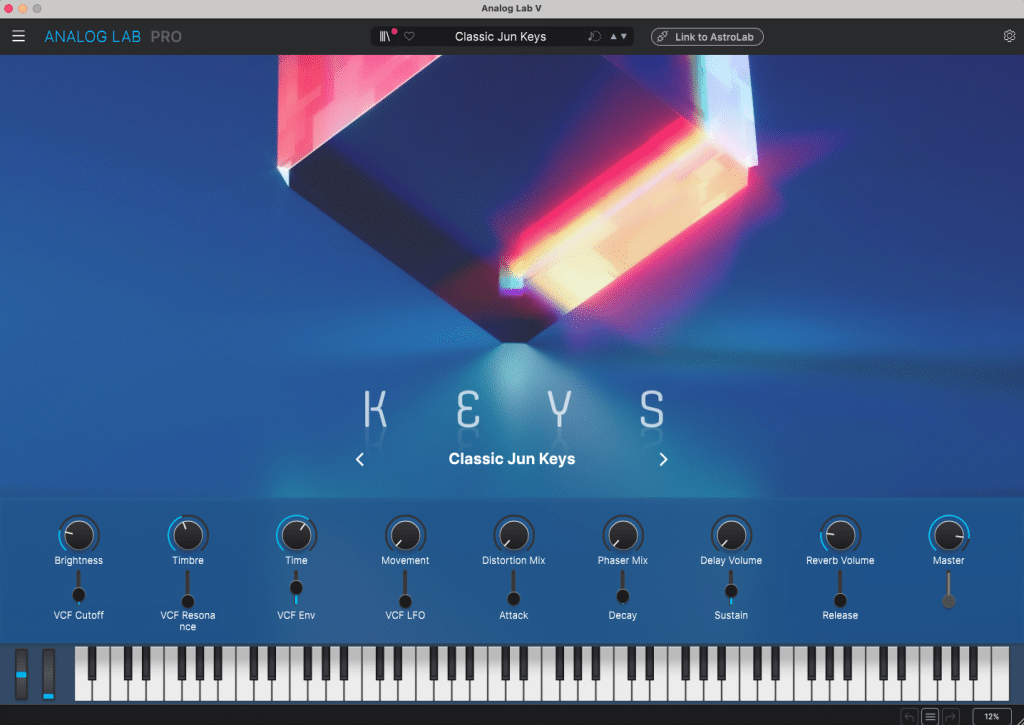Select next preset using down triangle
This screenshot has height=725, width=1024.
point(625,36)
